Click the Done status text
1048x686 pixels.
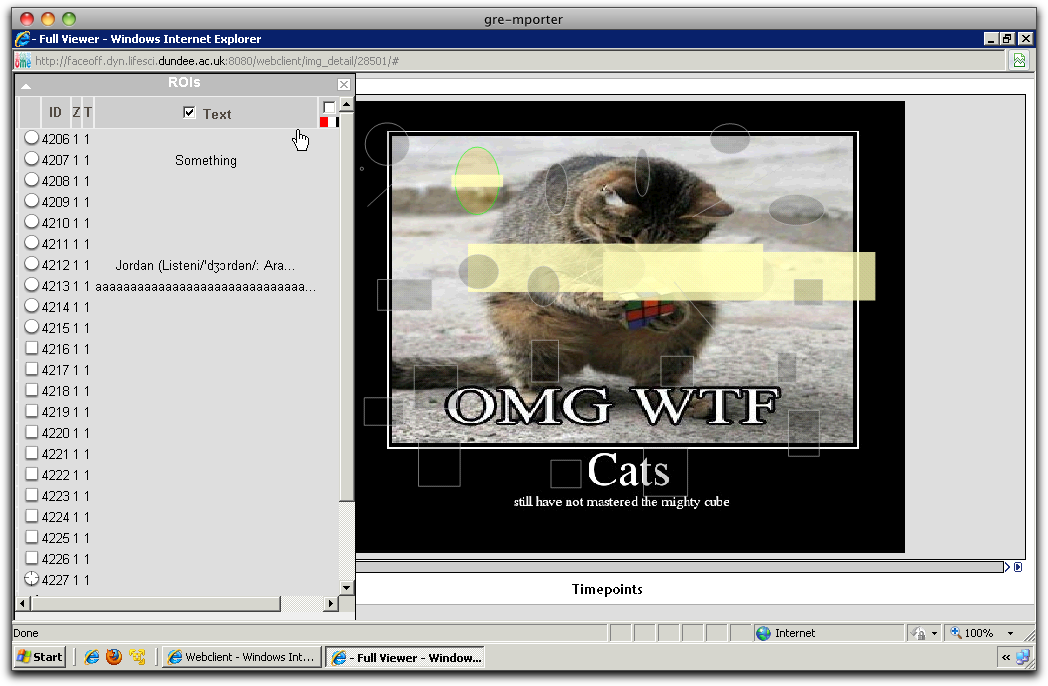tap(26, 633)
